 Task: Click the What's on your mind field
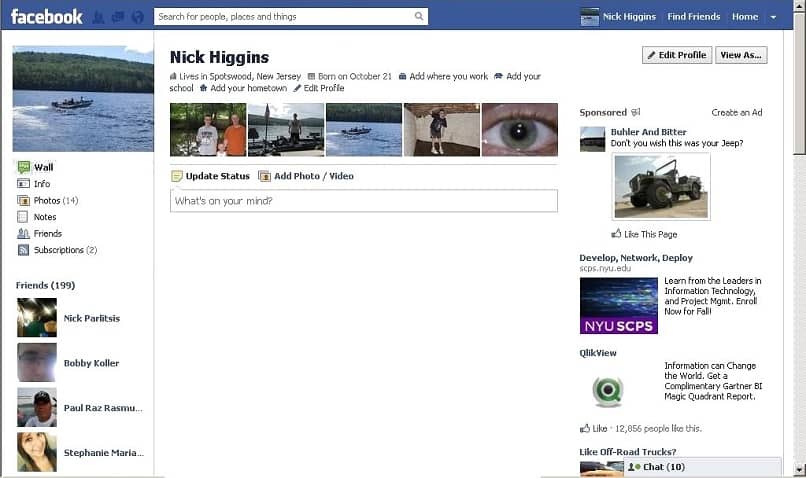point(363,201)
